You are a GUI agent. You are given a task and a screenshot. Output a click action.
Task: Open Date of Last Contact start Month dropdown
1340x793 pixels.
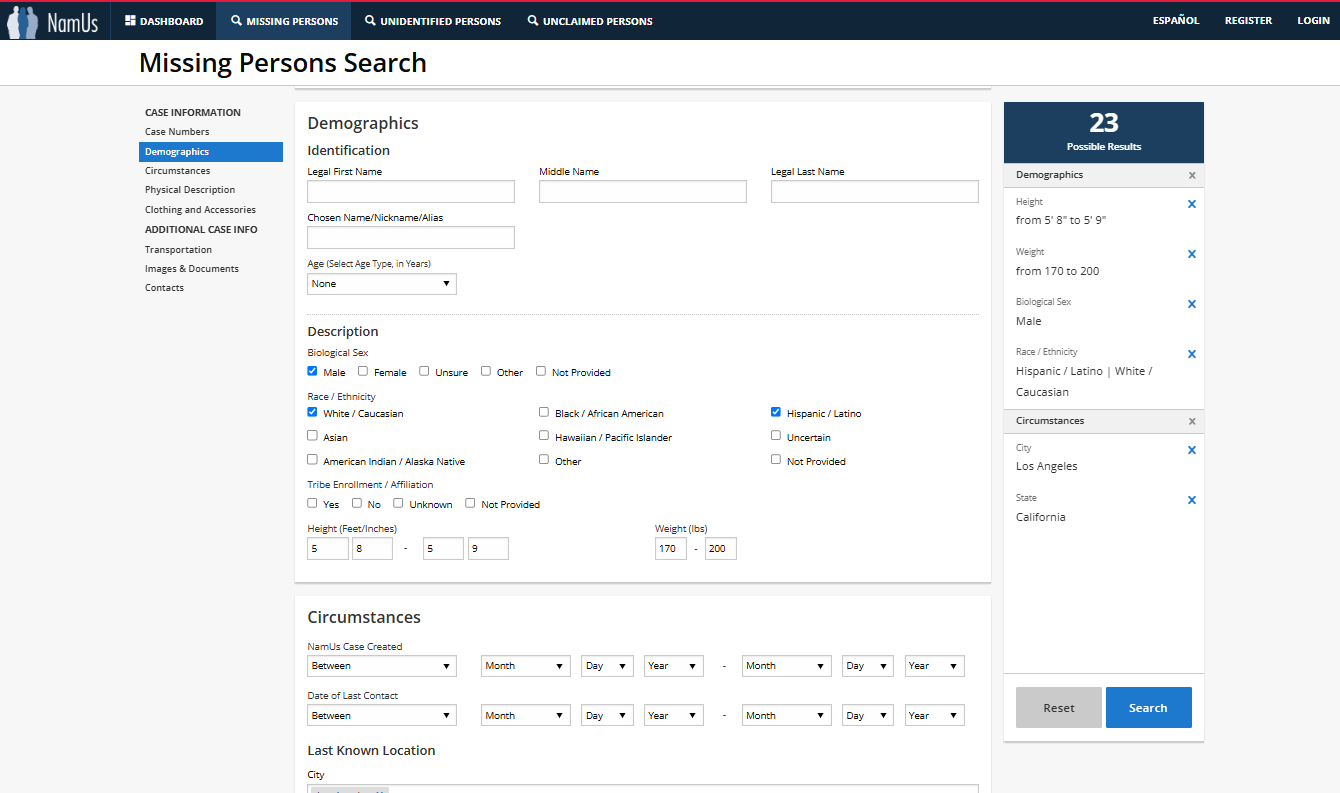[526, 716]
